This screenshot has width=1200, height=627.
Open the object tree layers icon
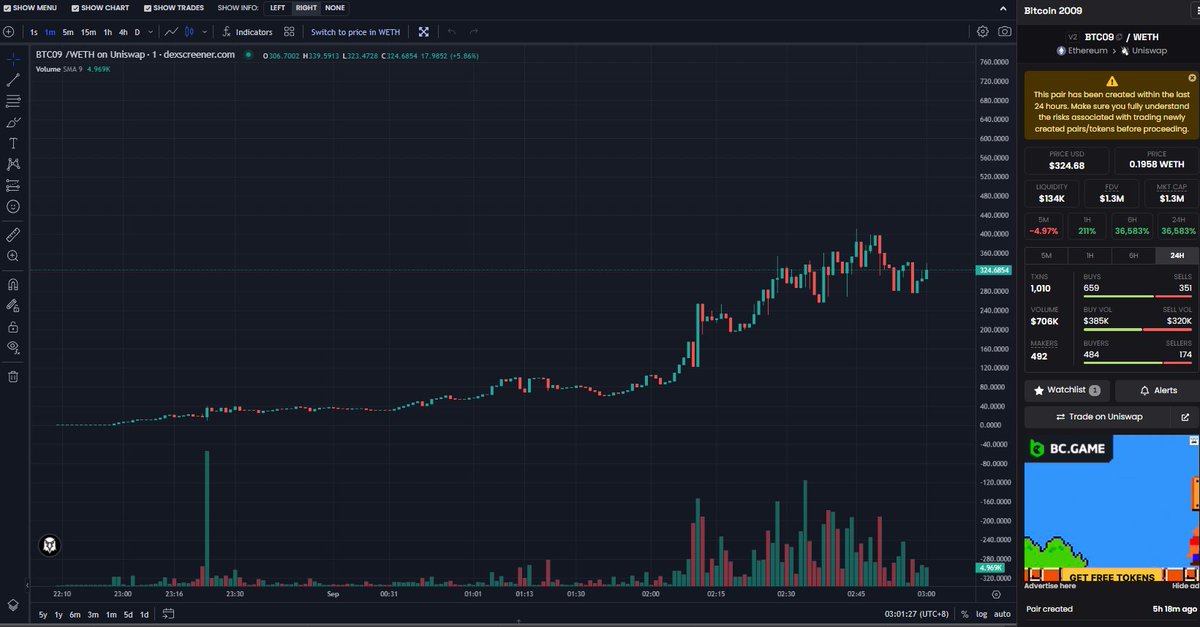click(13, 605)
